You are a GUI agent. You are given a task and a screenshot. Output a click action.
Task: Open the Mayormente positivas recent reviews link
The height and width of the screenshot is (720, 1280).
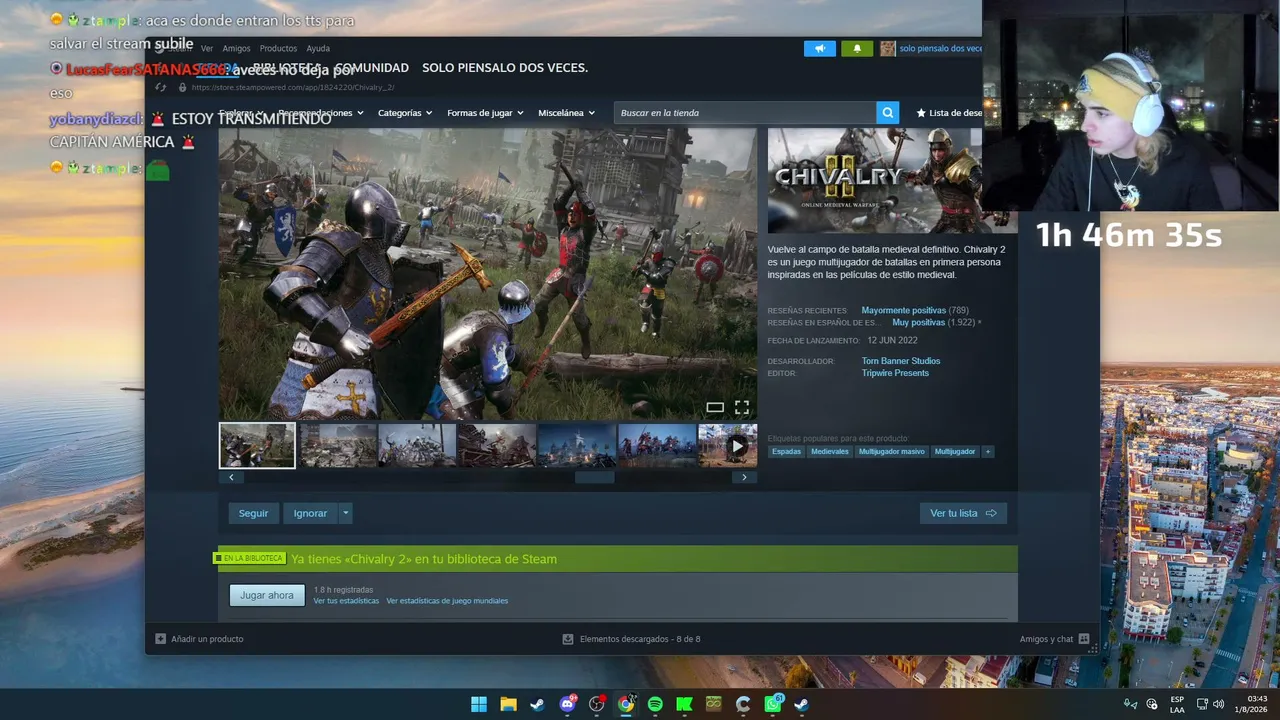904,310
